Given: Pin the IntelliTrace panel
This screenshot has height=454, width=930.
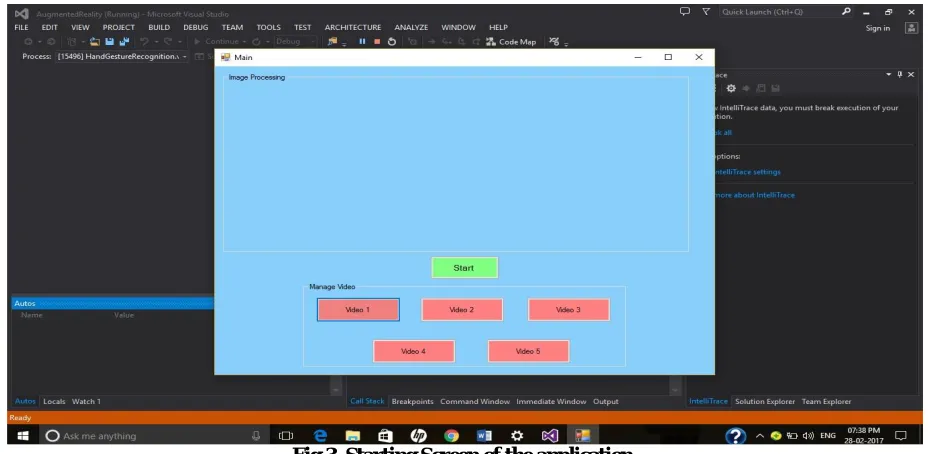Looking at the screenshot, I should click(x=900, y=74).
